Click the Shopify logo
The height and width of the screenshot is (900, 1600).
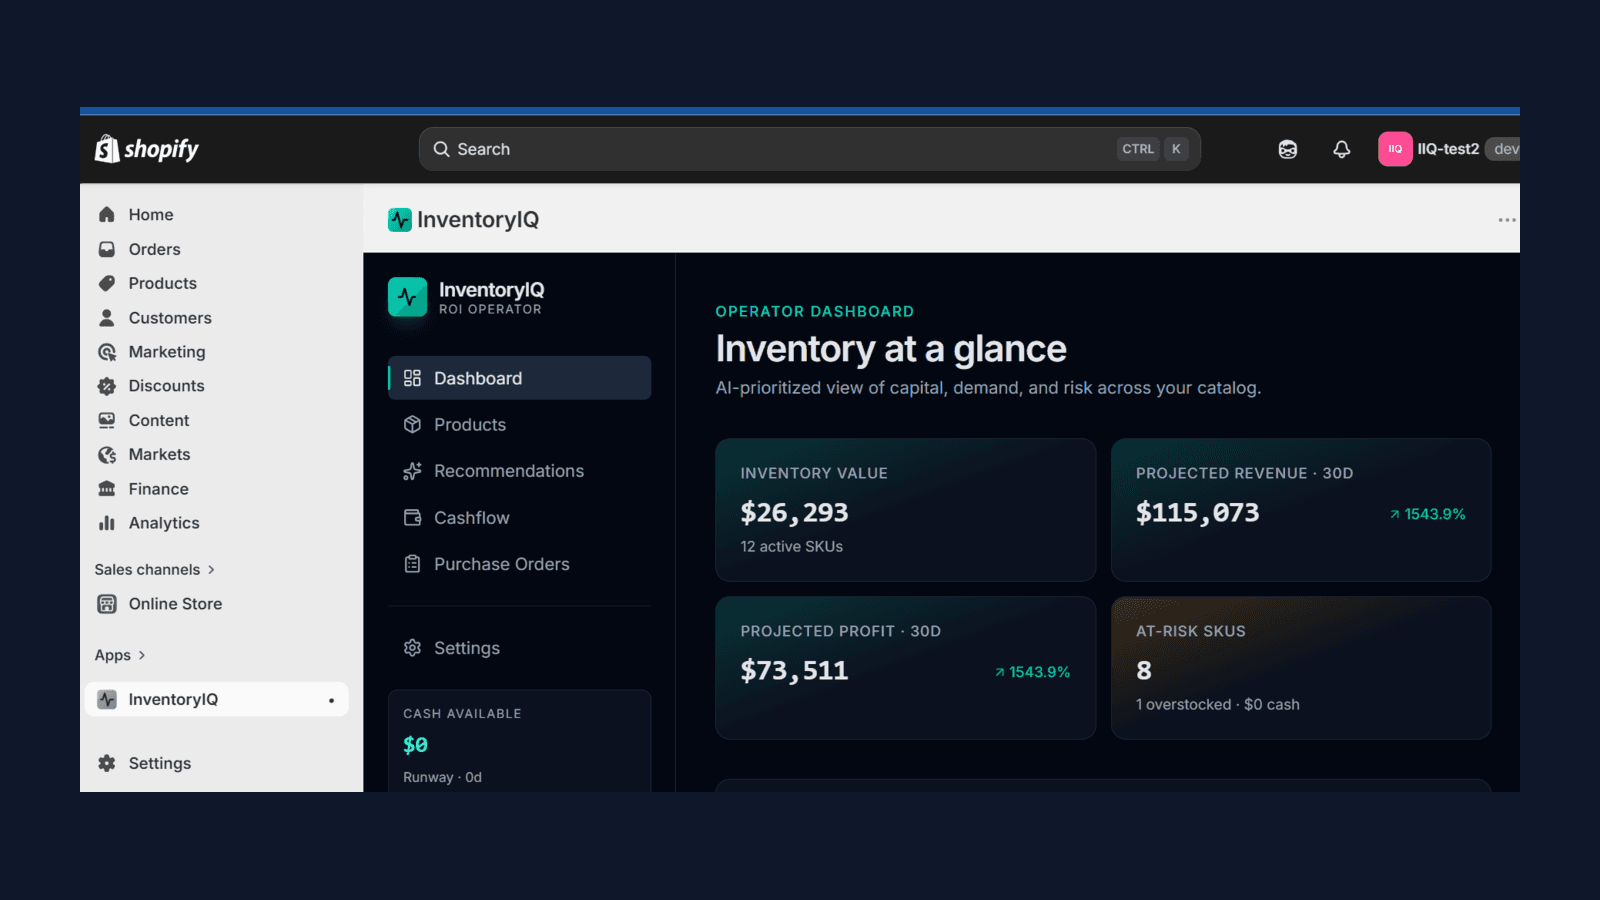pyautogui.click(x=147, y=149)
